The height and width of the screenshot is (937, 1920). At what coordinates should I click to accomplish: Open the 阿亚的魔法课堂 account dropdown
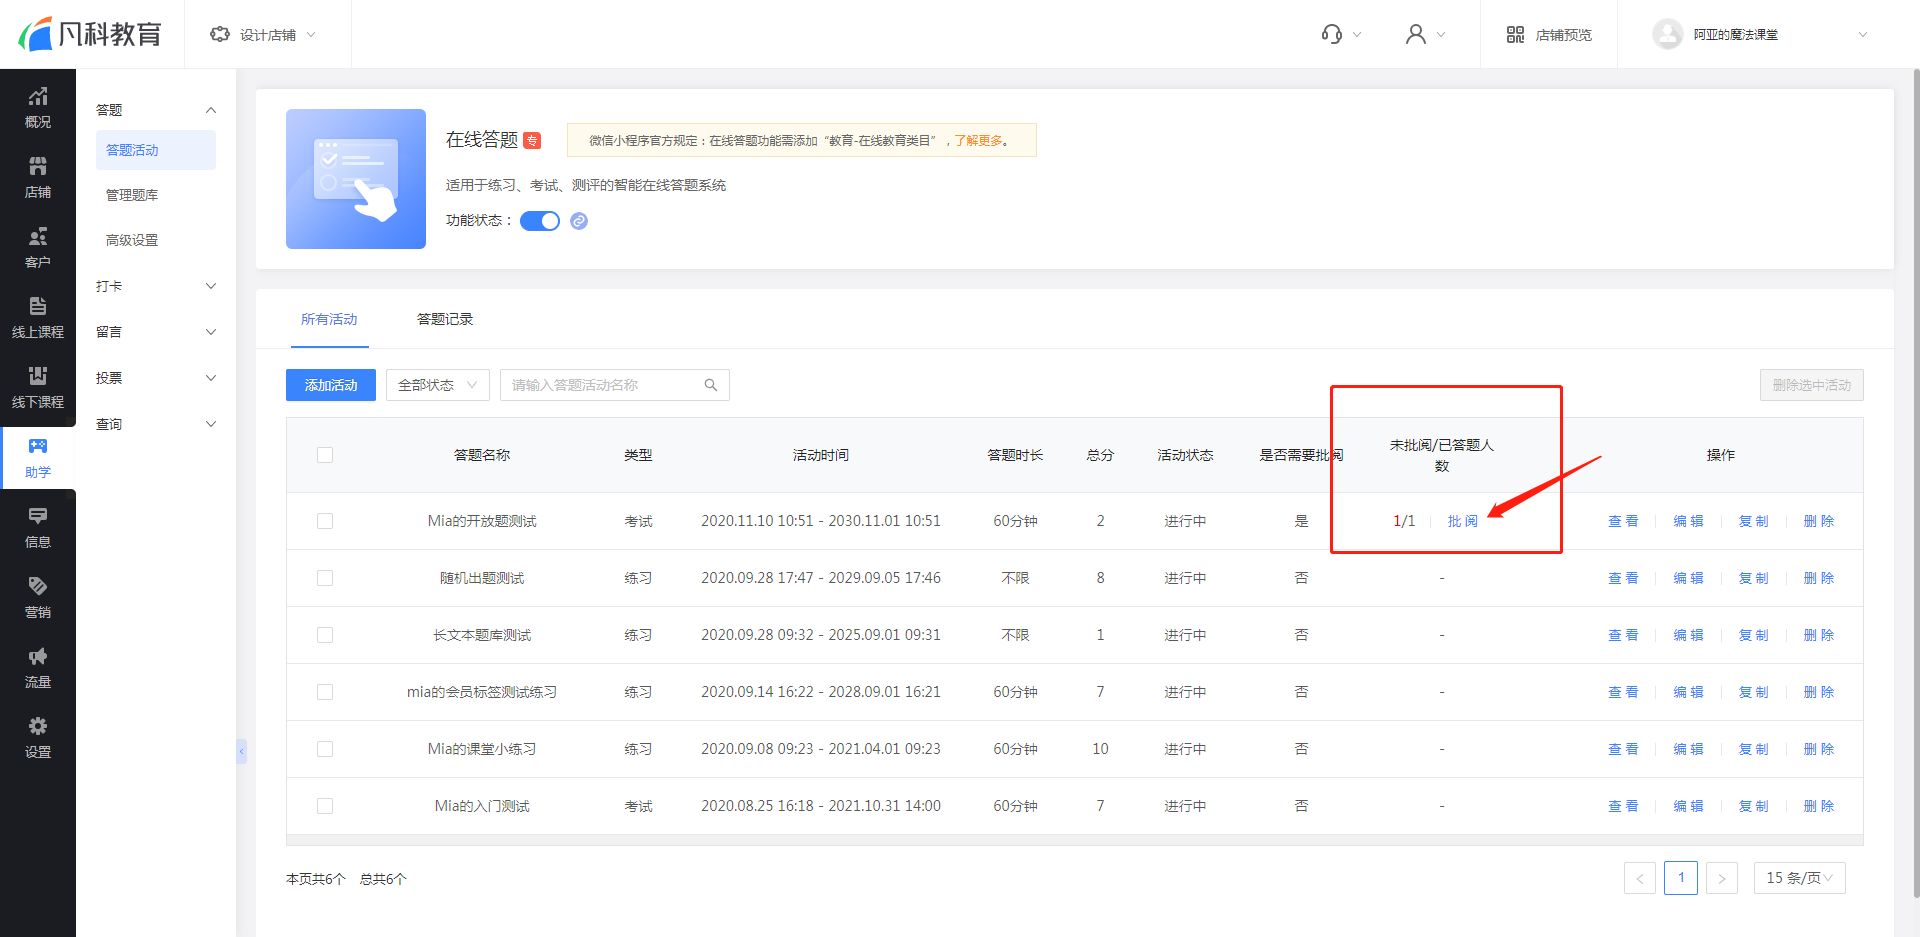[1760, 34]
